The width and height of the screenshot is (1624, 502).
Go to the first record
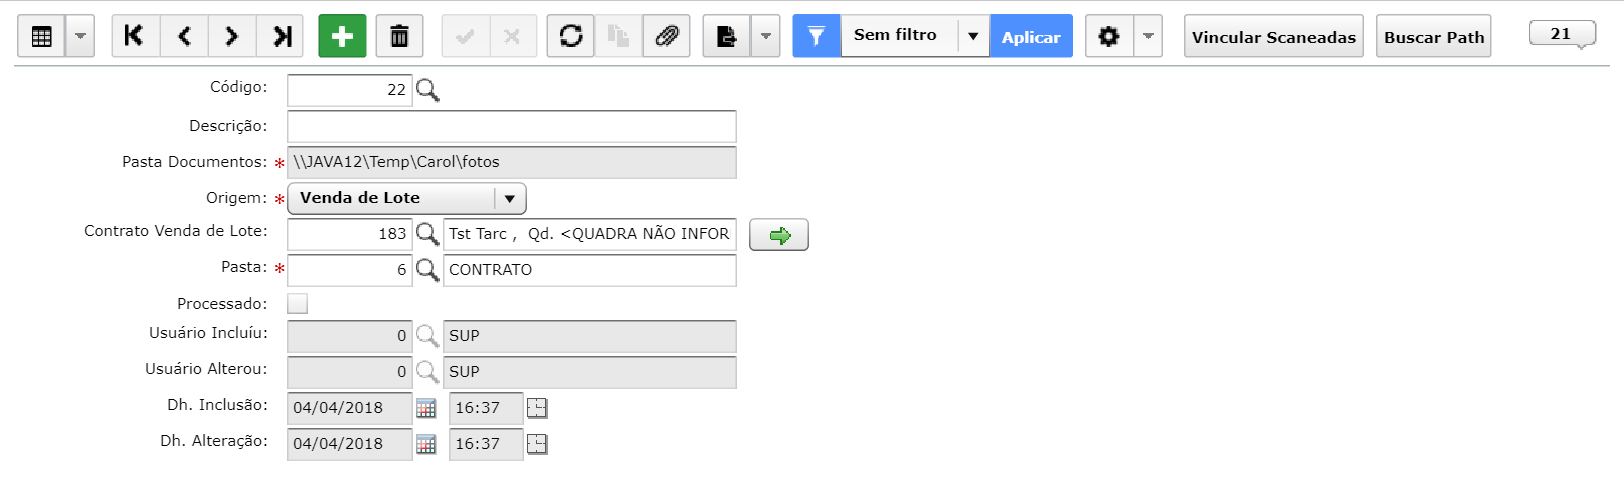[135, 36]
